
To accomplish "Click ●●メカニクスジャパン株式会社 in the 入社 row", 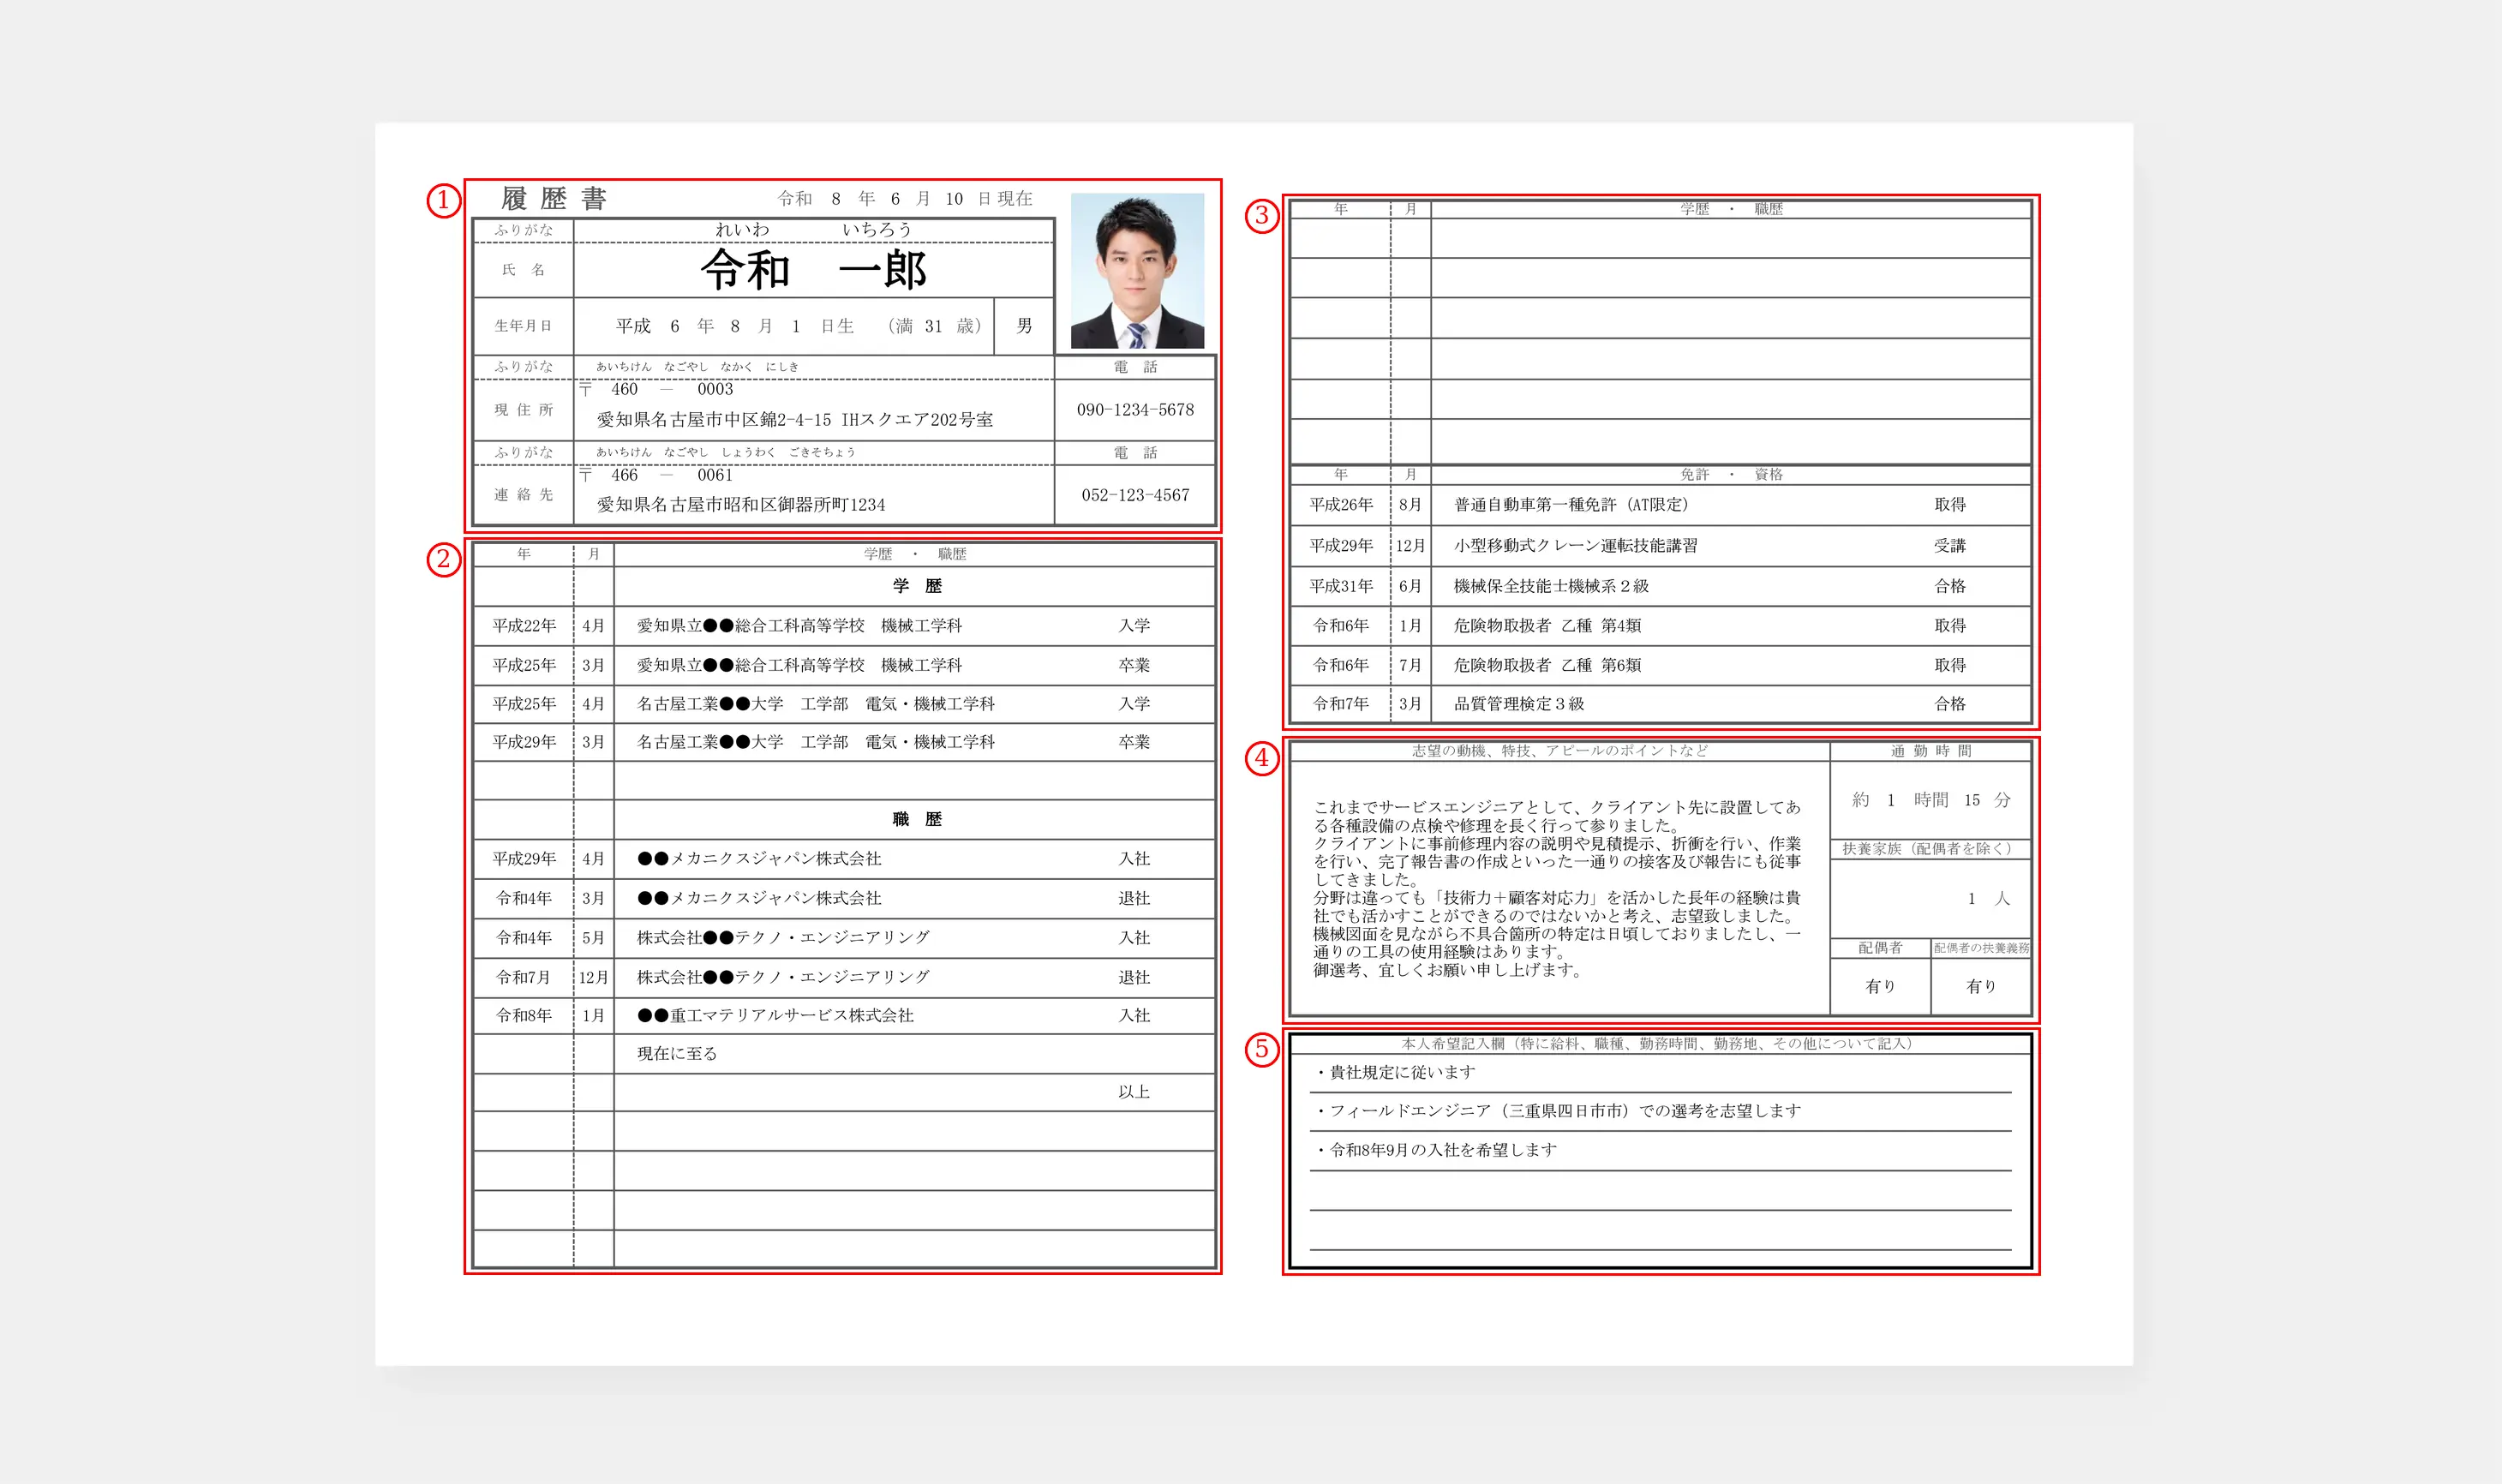I will tap(759, 859).
